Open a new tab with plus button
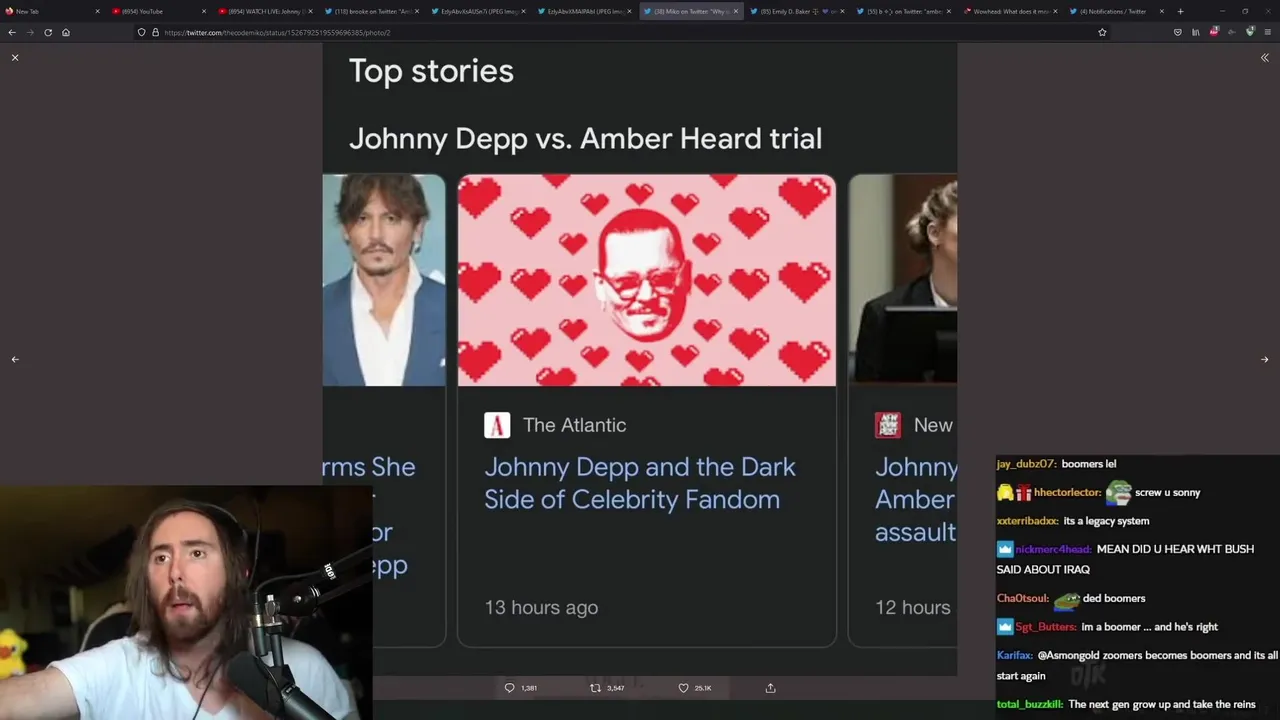The width and height of the screenshot is (1280, 720). point(1180,11)
